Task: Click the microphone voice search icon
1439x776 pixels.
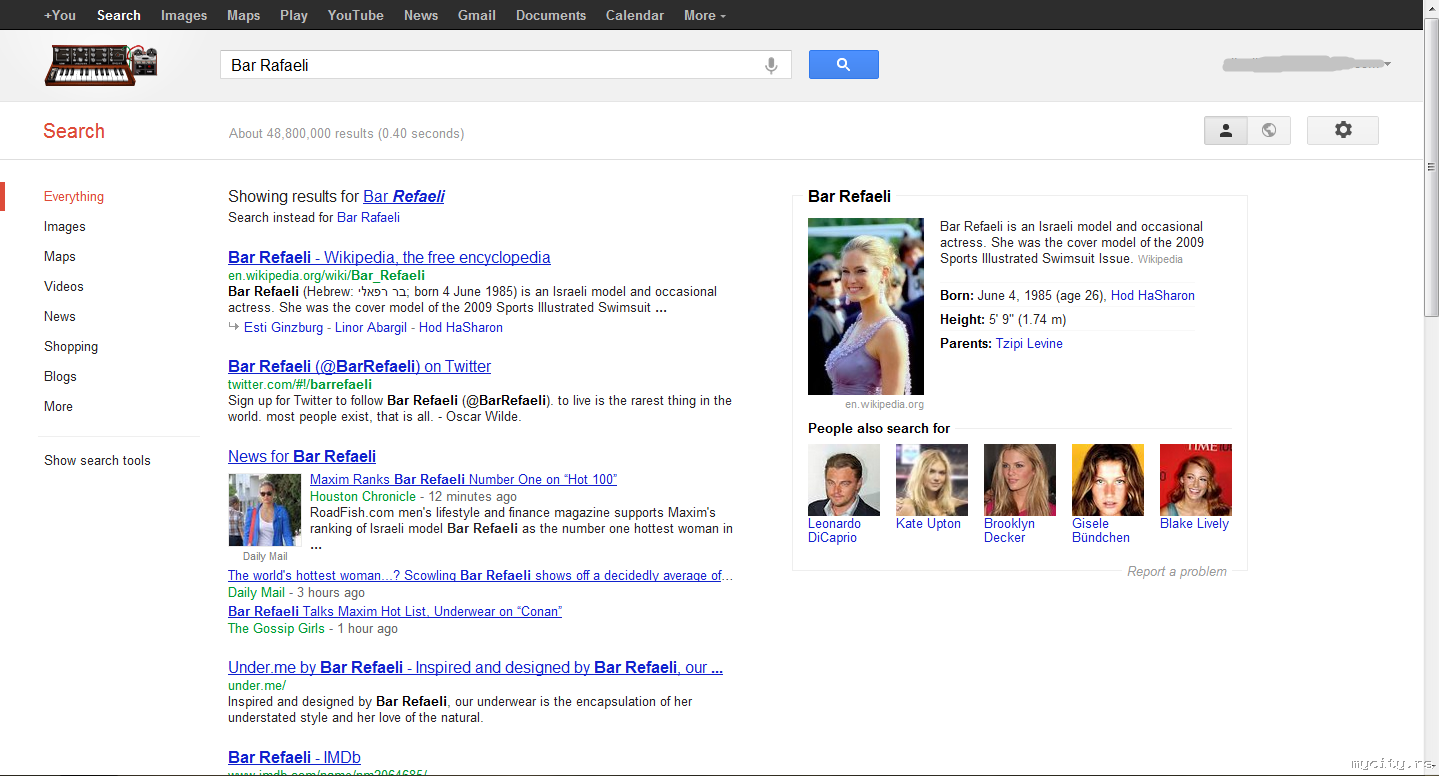Action: pyautogui.click(x=771, y=65)
